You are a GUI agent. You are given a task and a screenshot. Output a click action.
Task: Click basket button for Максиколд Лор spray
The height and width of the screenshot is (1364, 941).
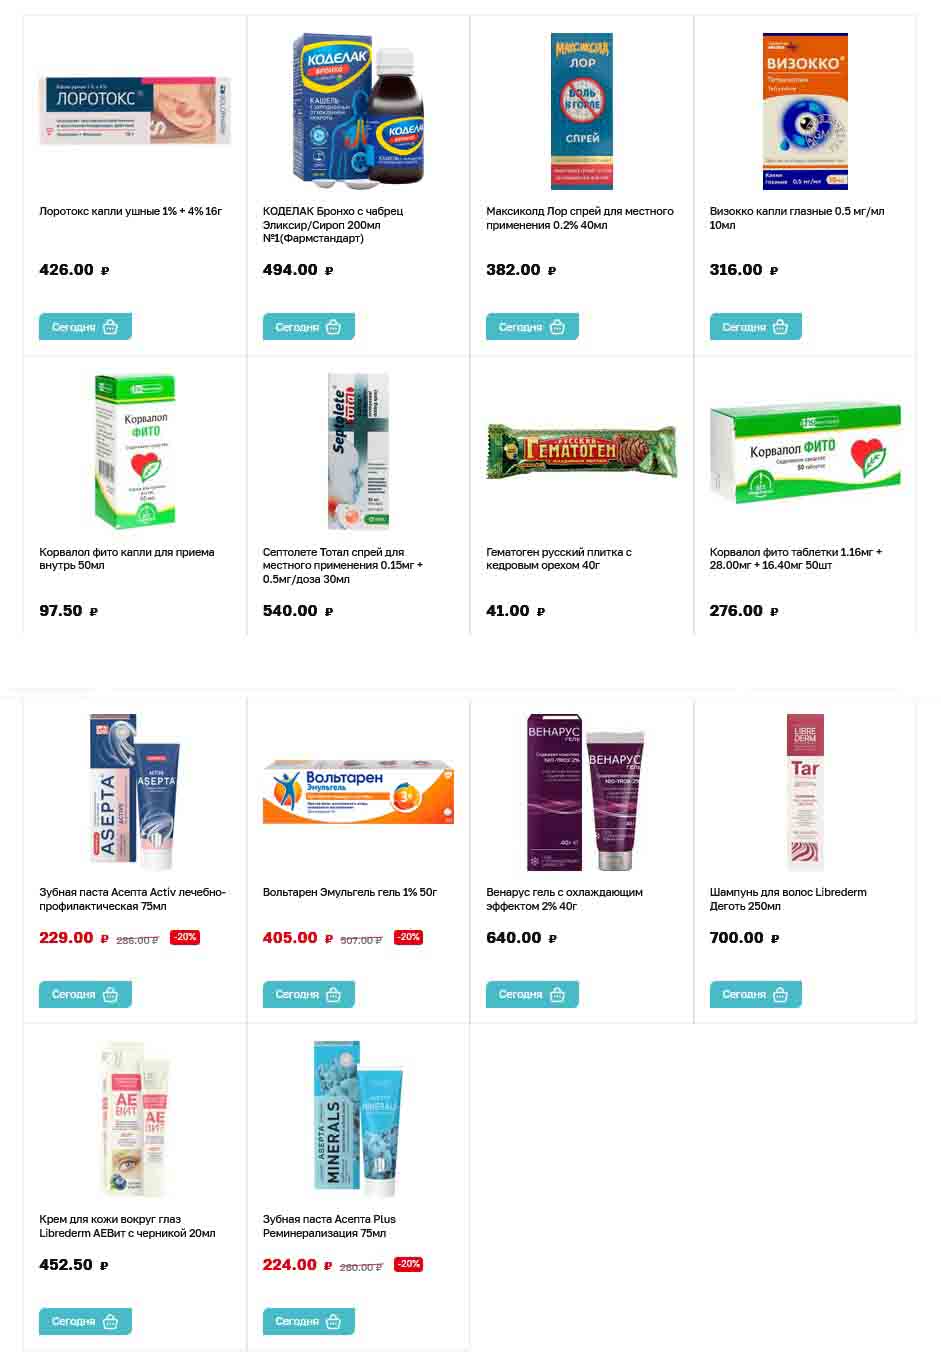pyautogui.click(x=532, y=327)
